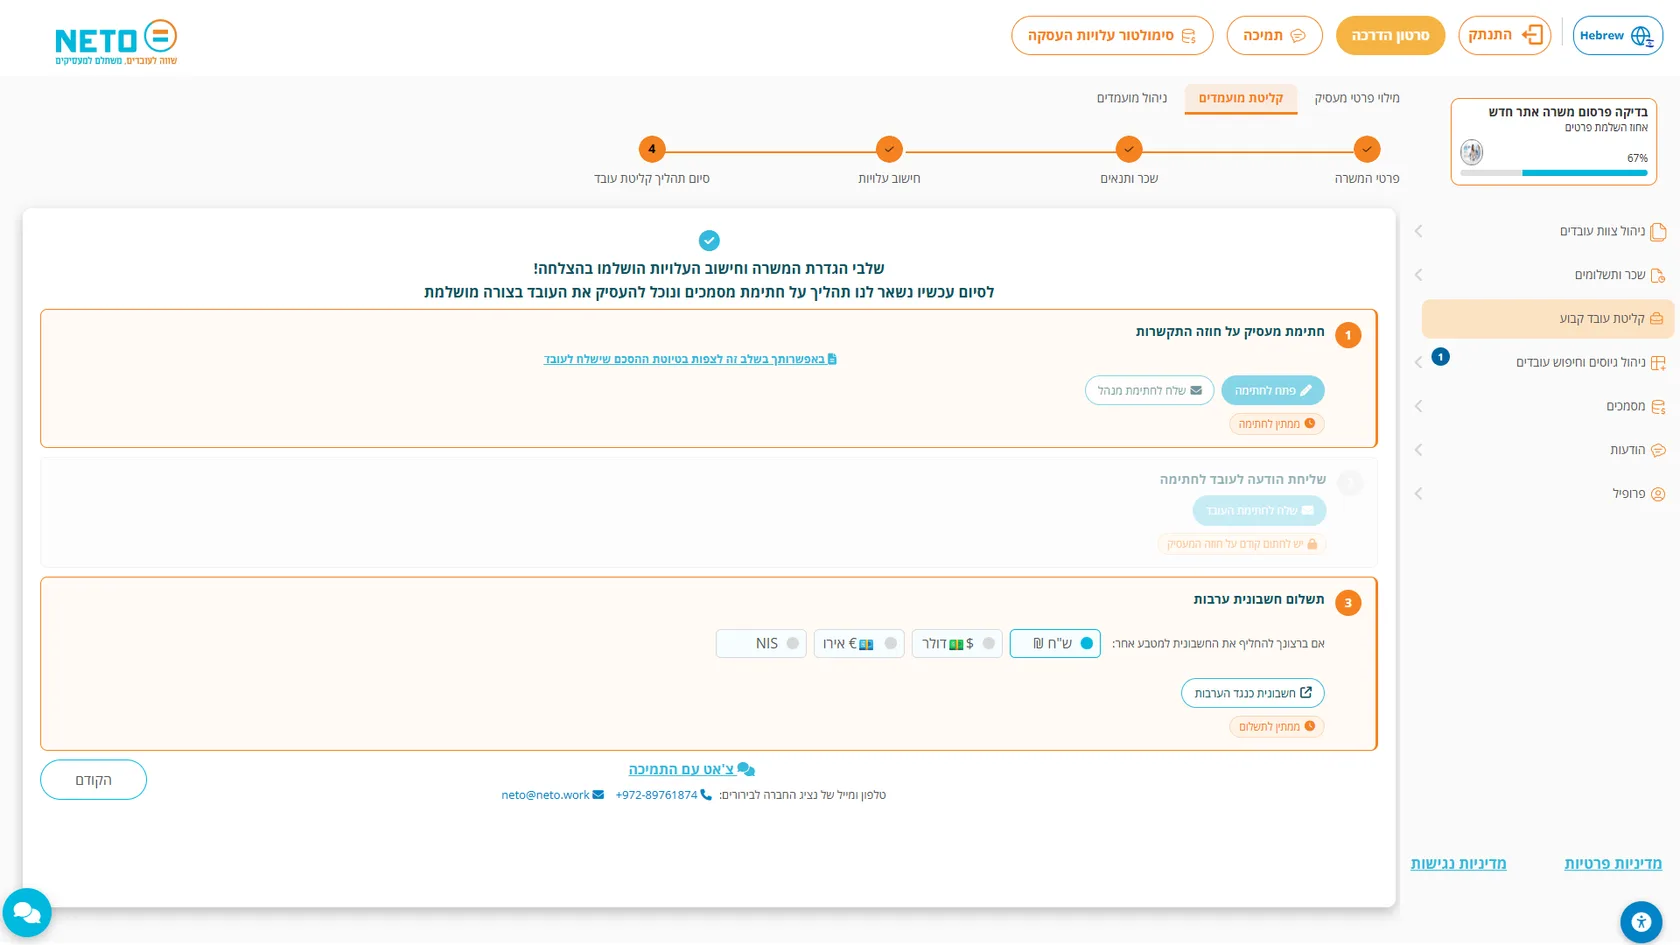
Task: Click the ממתין לתשלום status badge
Action: pyautogui.click(x=1277, y=727)
